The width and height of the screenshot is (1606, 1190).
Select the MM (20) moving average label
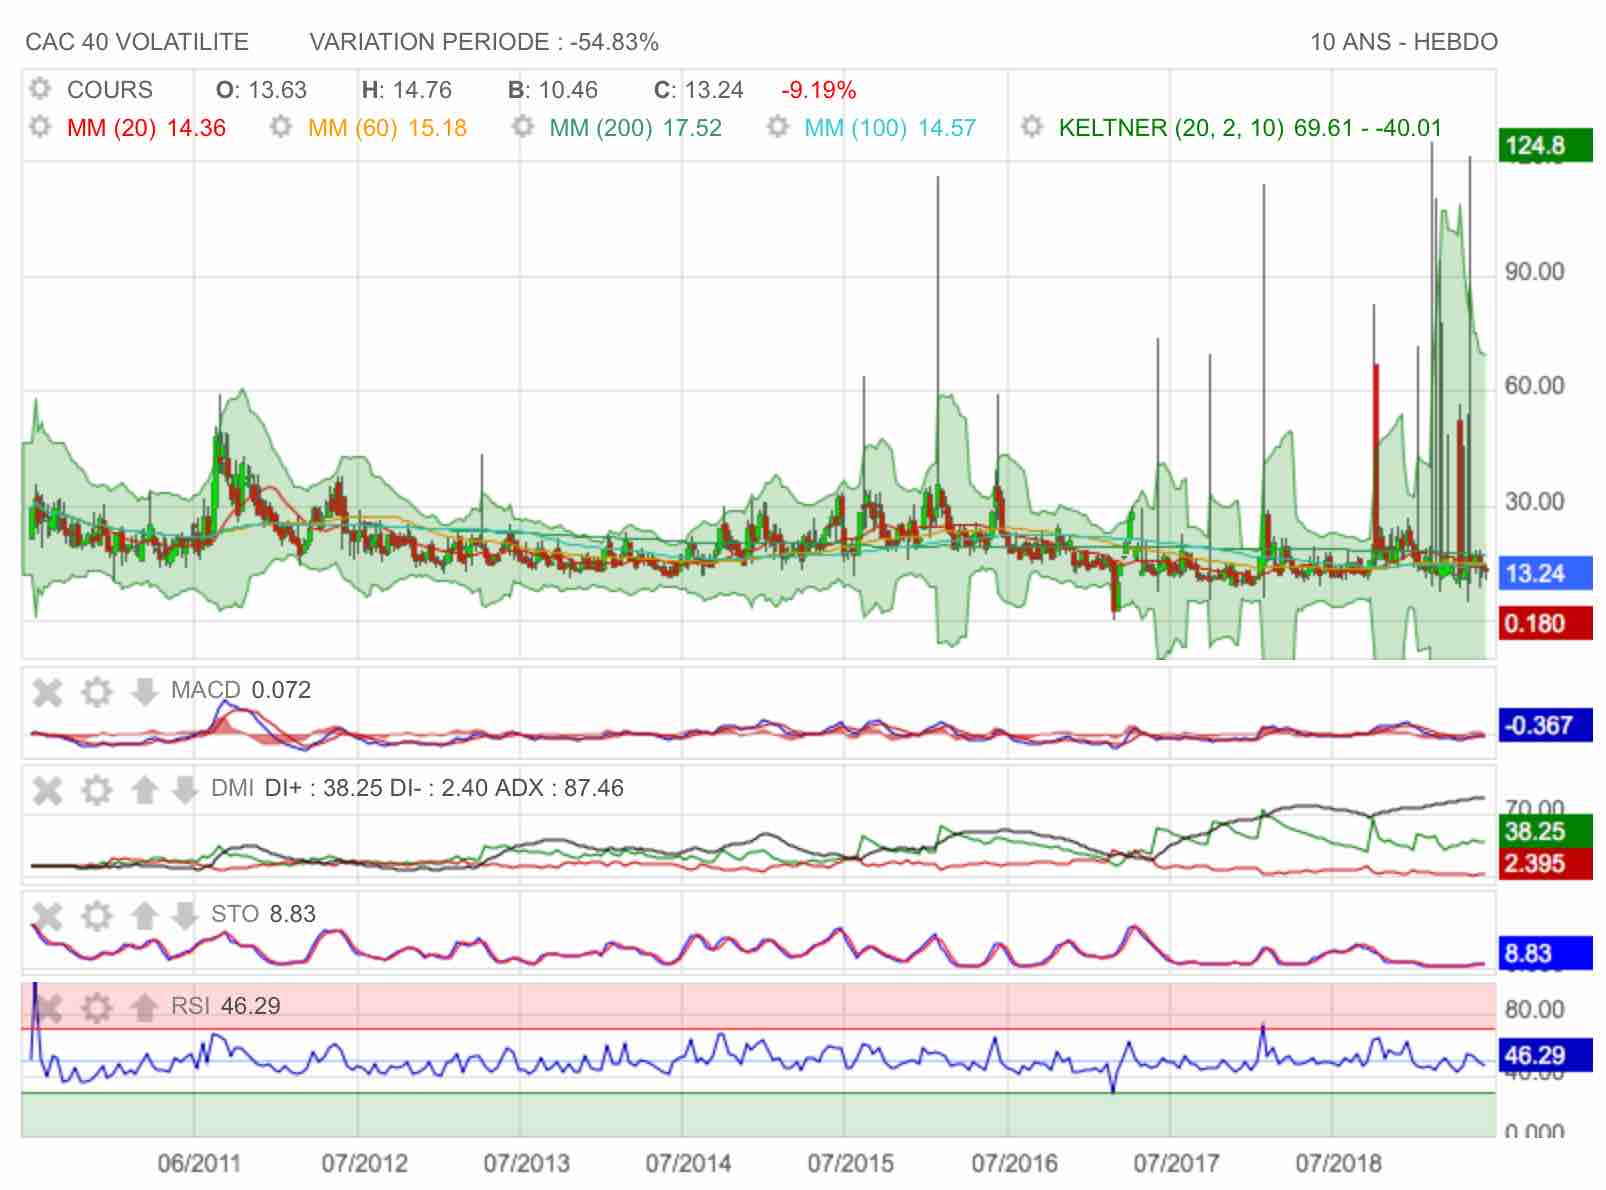pyautogui.click(x=111, y=128)
